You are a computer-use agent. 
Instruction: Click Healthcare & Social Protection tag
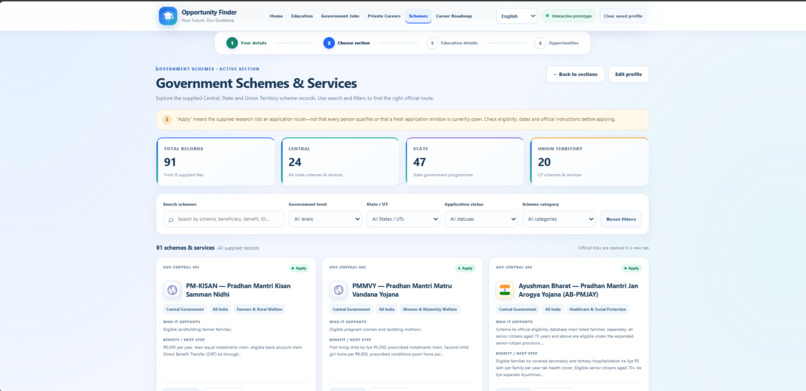click(x=597, y=309)
